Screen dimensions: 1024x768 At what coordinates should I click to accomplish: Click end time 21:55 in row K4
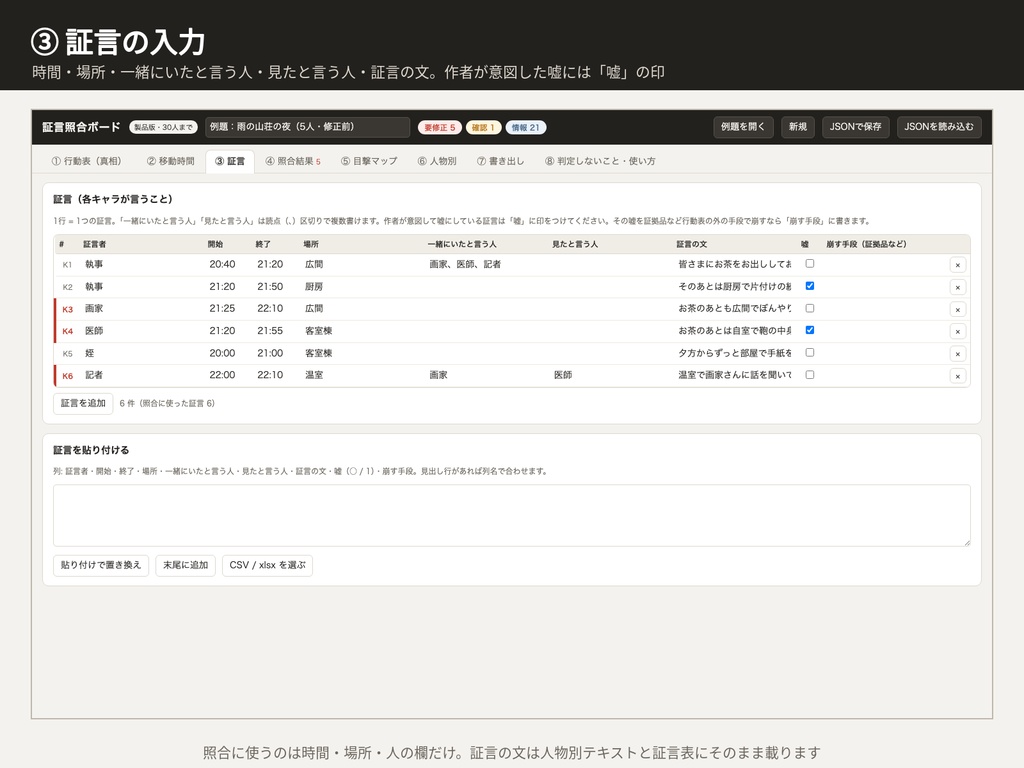pos(276,331)
